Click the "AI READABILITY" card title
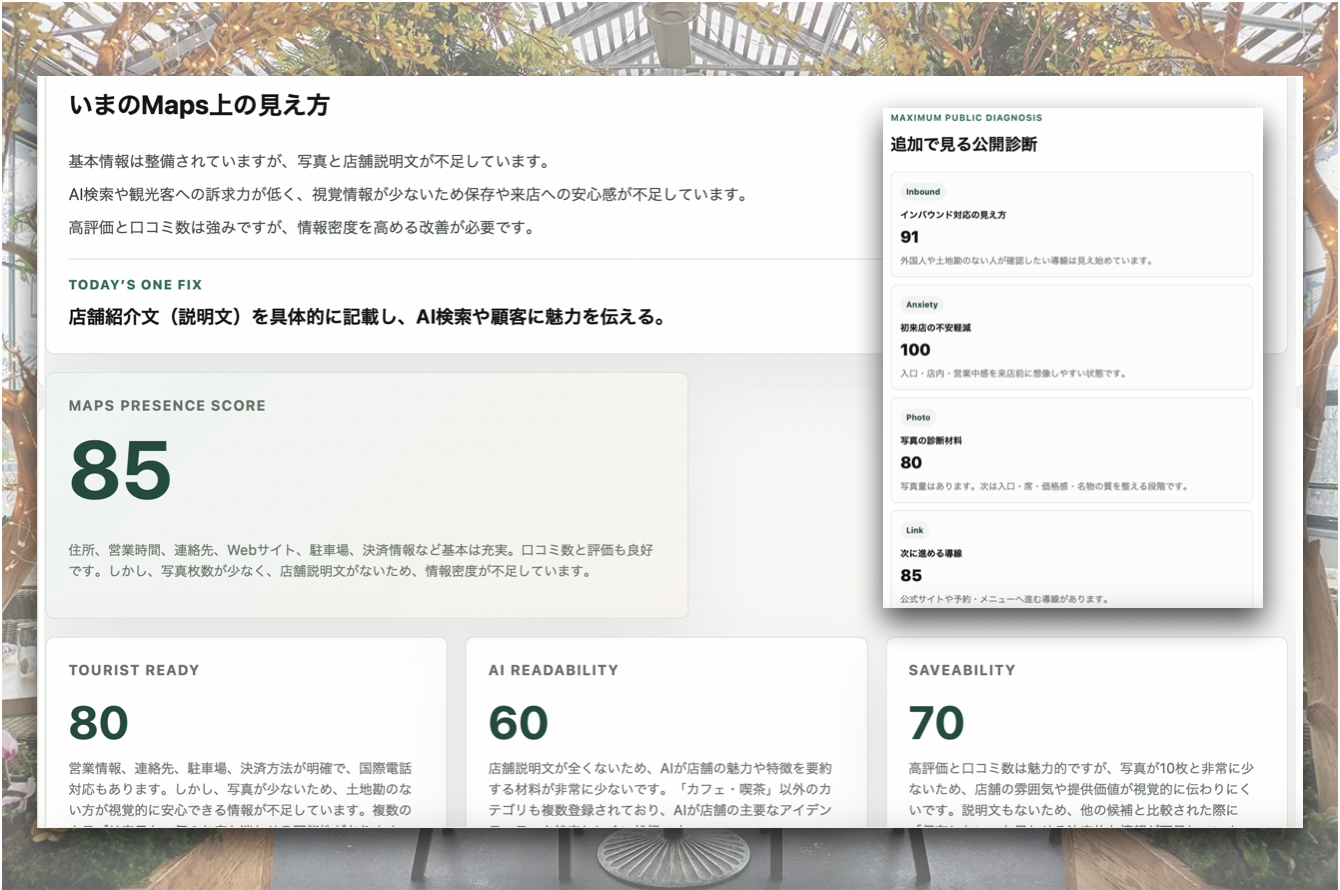 pyautogui.click(x=553, y=670)
